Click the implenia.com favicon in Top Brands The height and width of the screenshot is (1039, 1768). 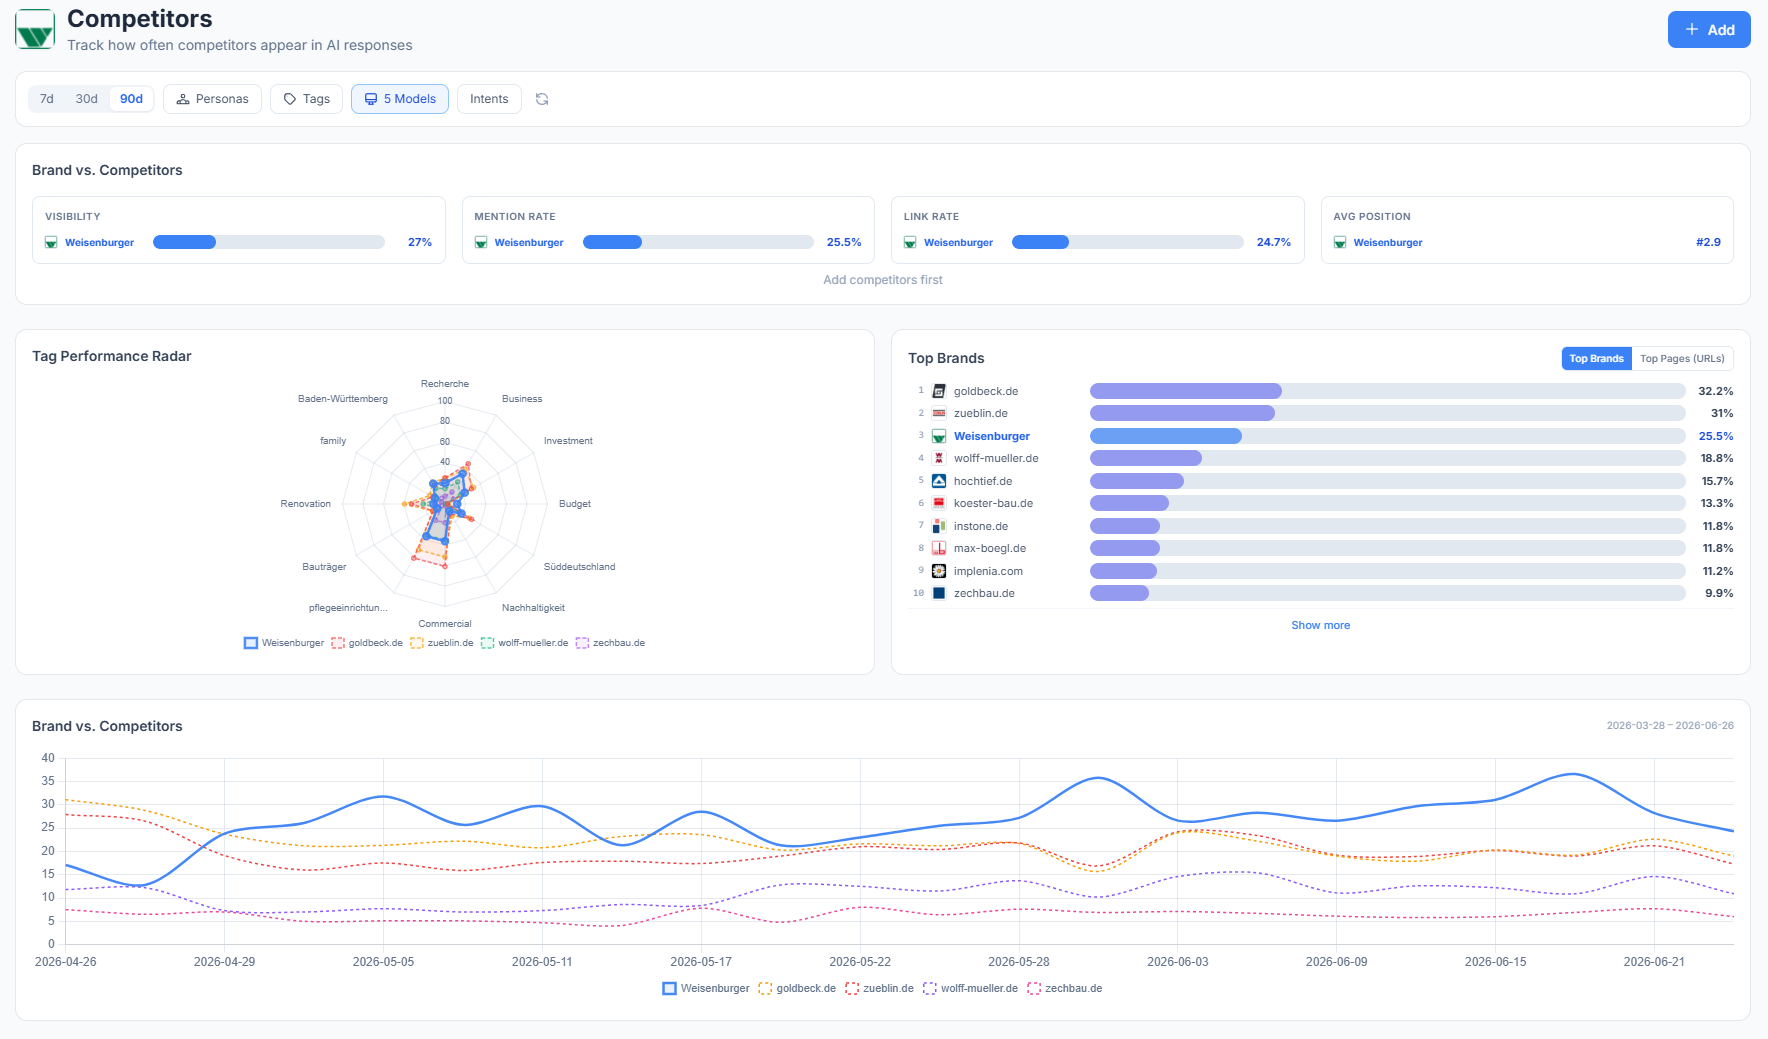point(939,571)
